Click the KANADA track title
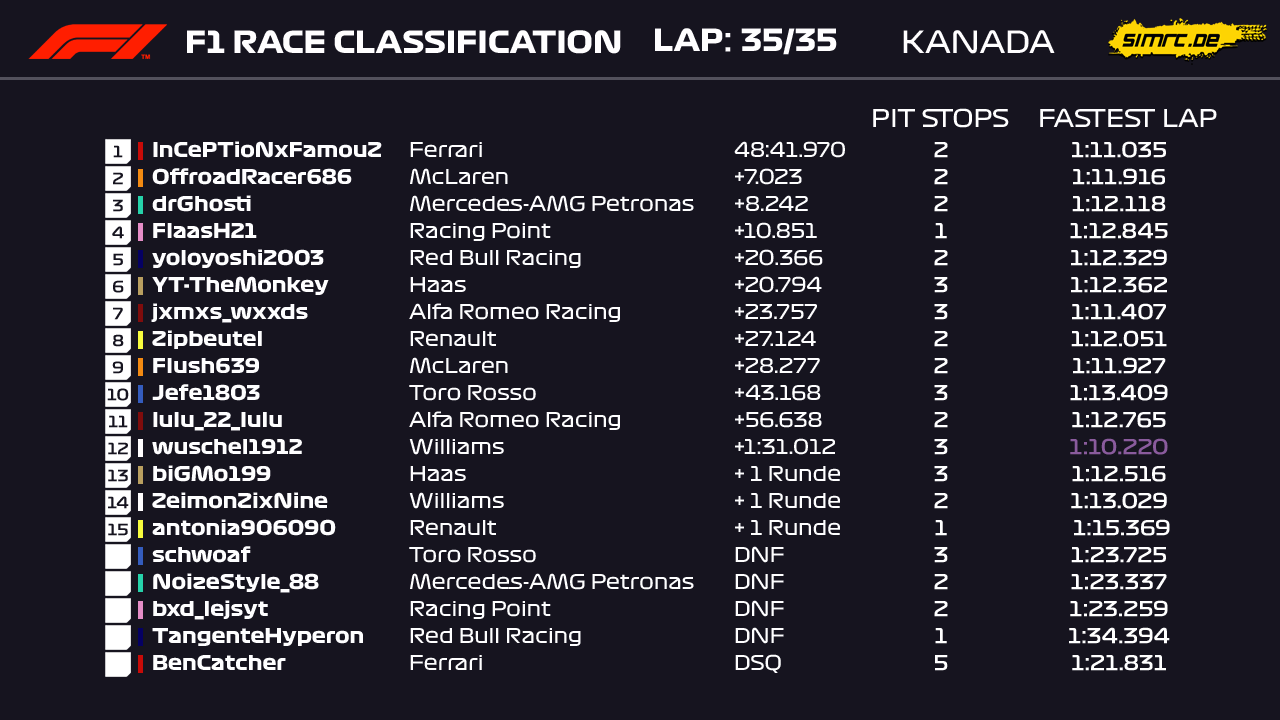The width and height of the screenshot is (1280, 720). pyautogui.click(x=977, y=42)
